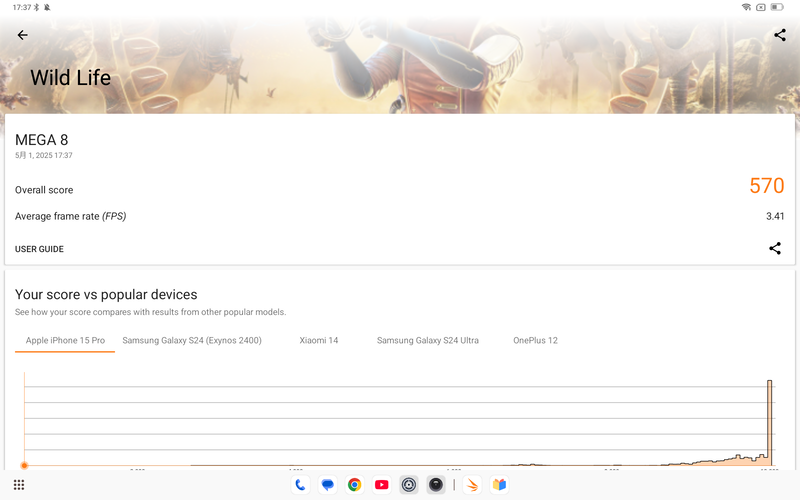Tap the MEGA 8 device name
Screen dimensions: 800x500
pyautogui.click(x=41, y=140)
